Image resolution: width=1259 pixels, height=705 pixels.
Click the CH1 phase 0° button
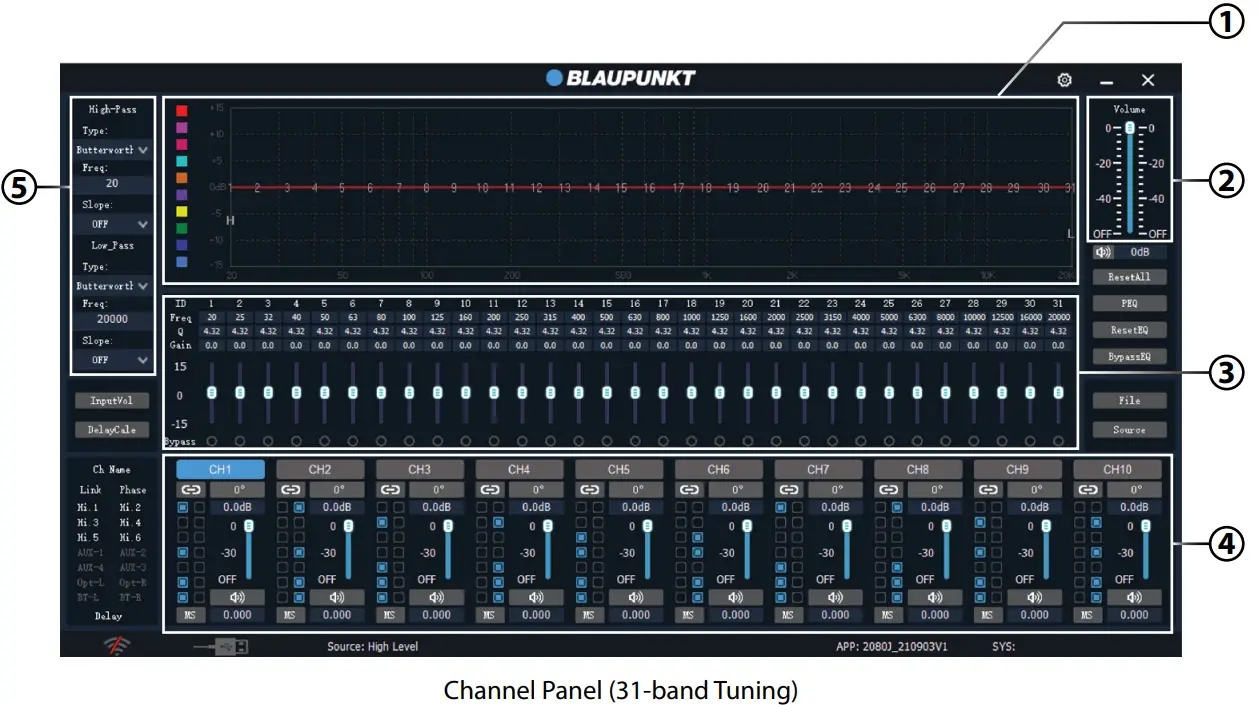[237, 490]
